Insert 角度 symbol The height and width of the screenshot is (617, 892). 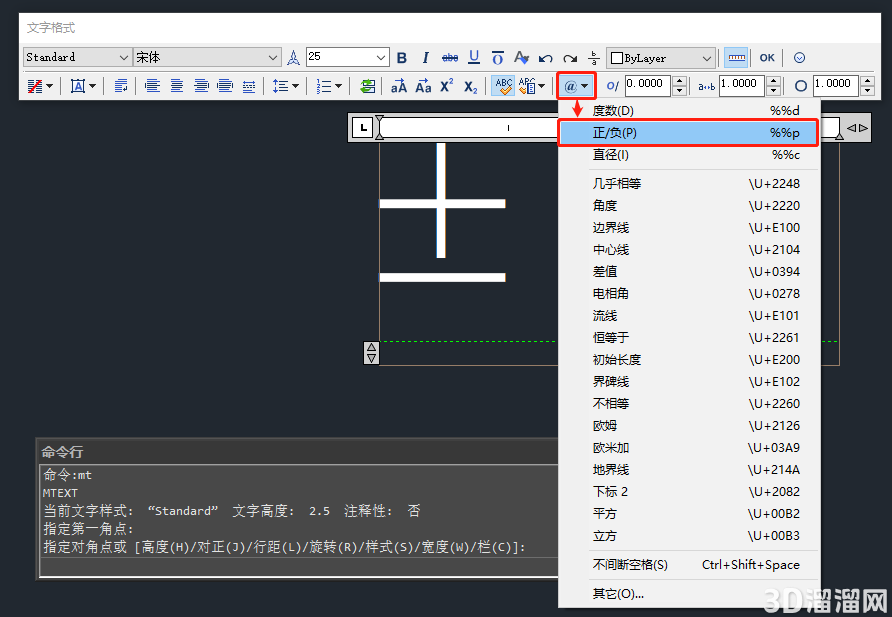689,206
